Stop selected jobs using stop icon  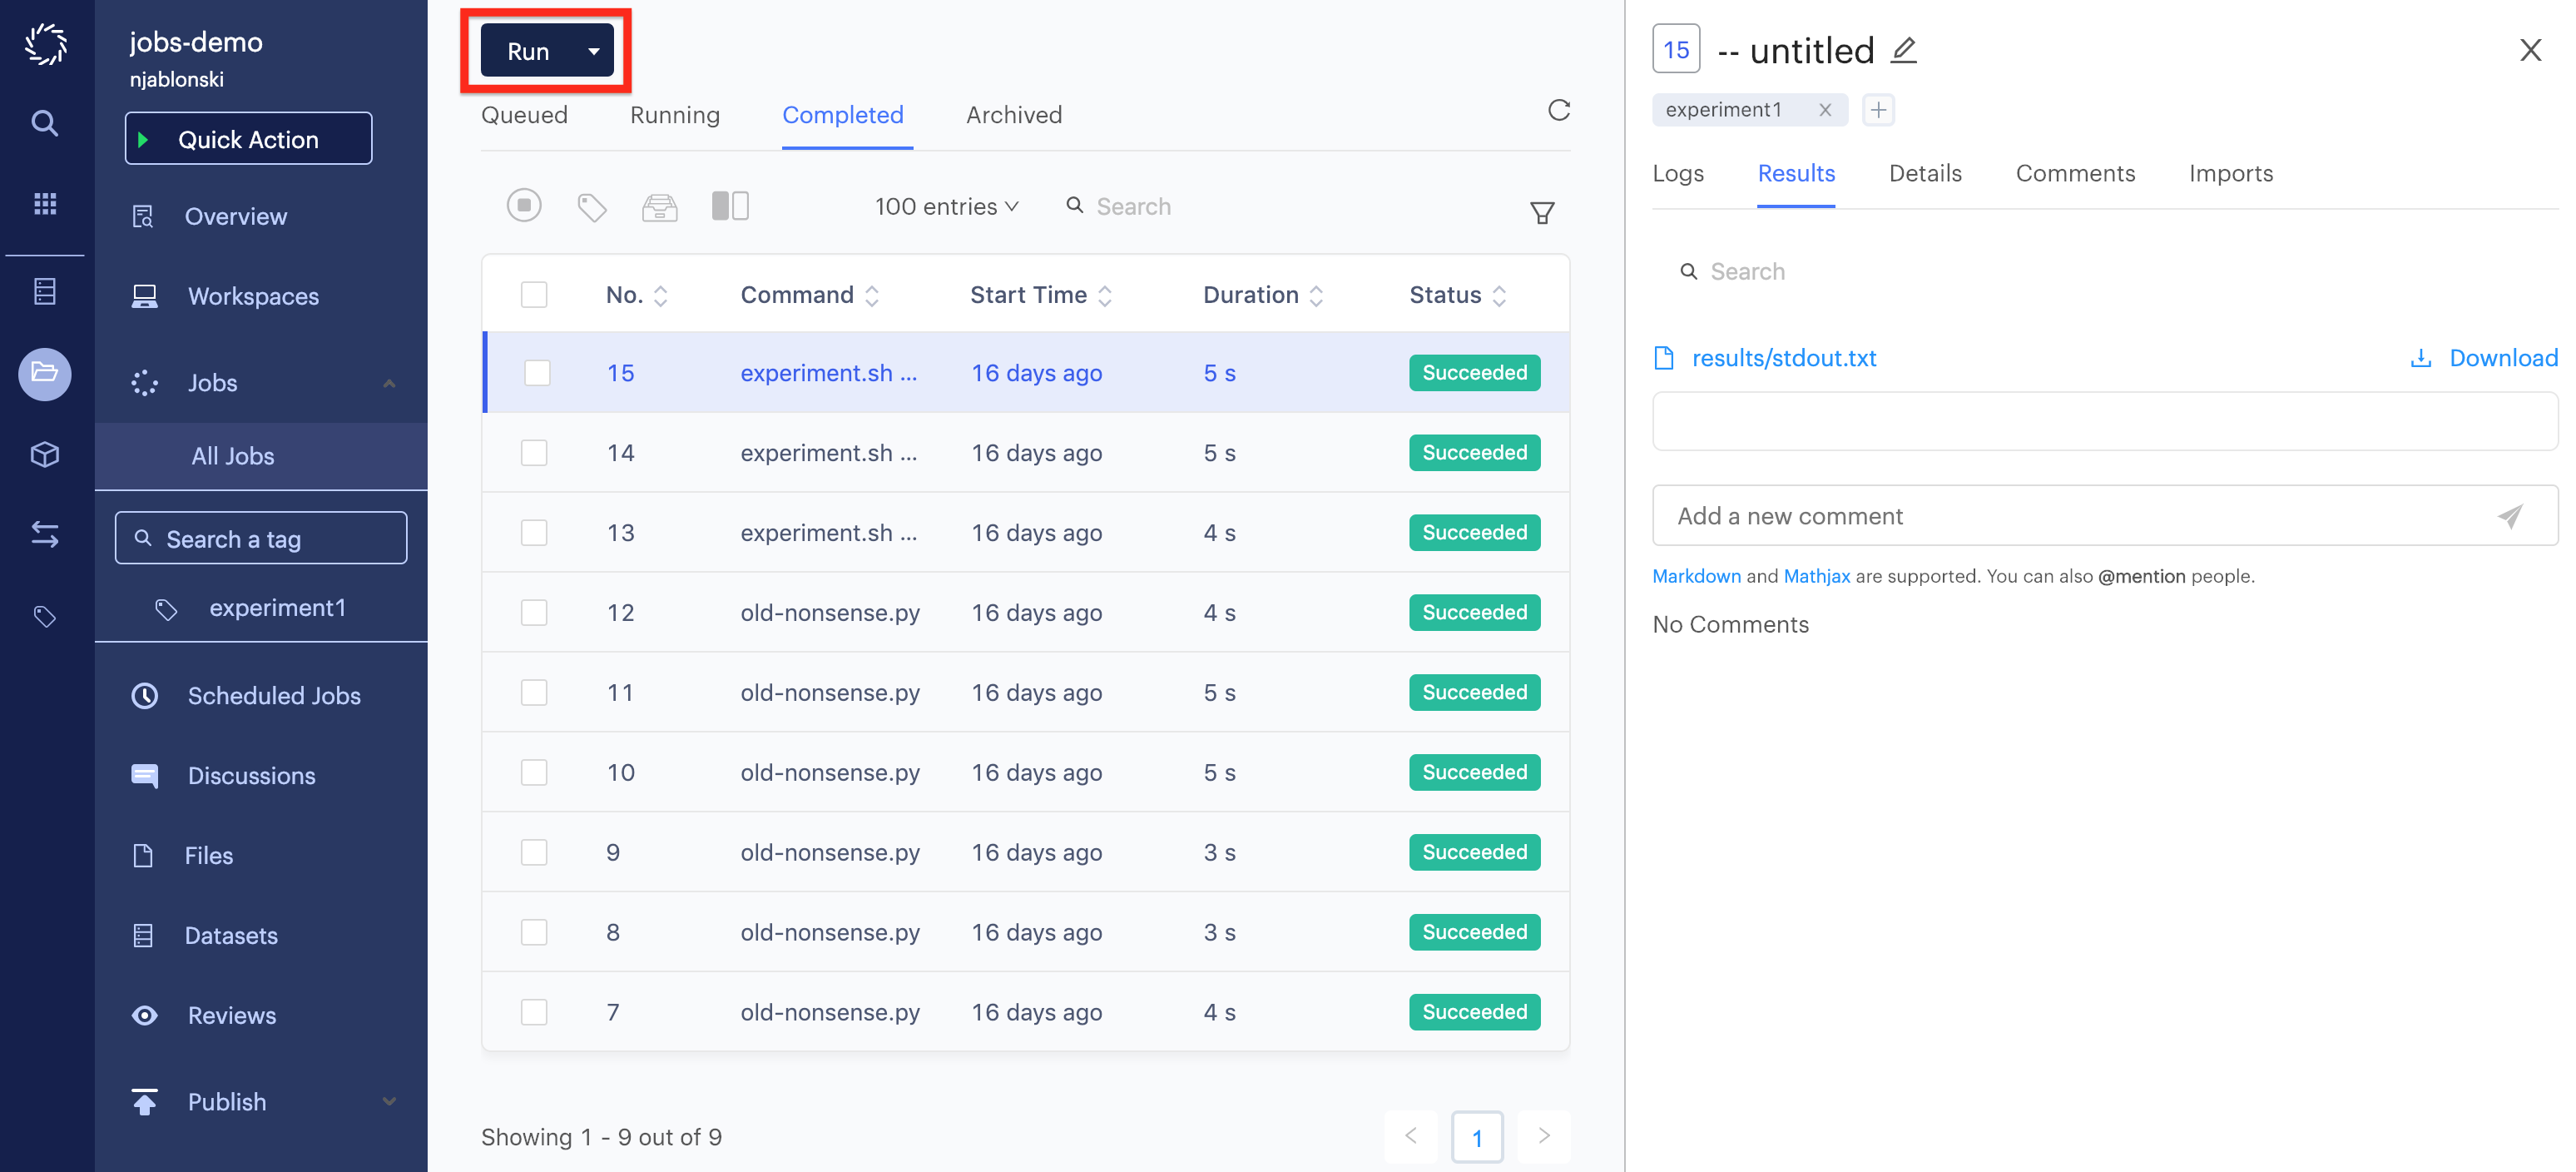click(x=524, y=206)
